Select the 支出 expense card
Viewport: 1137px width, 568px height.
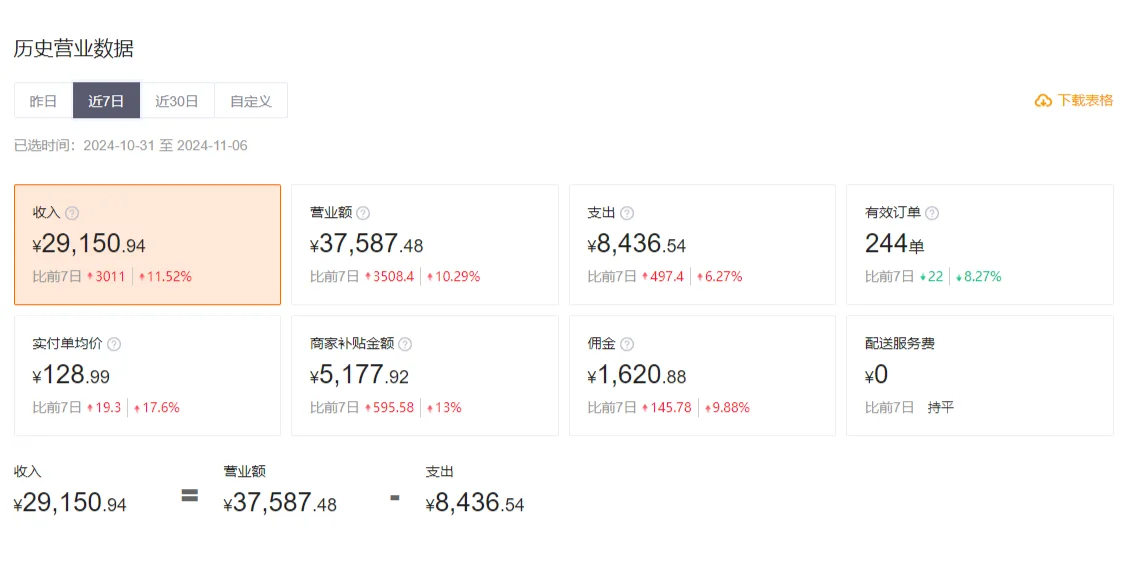[702, 245]
